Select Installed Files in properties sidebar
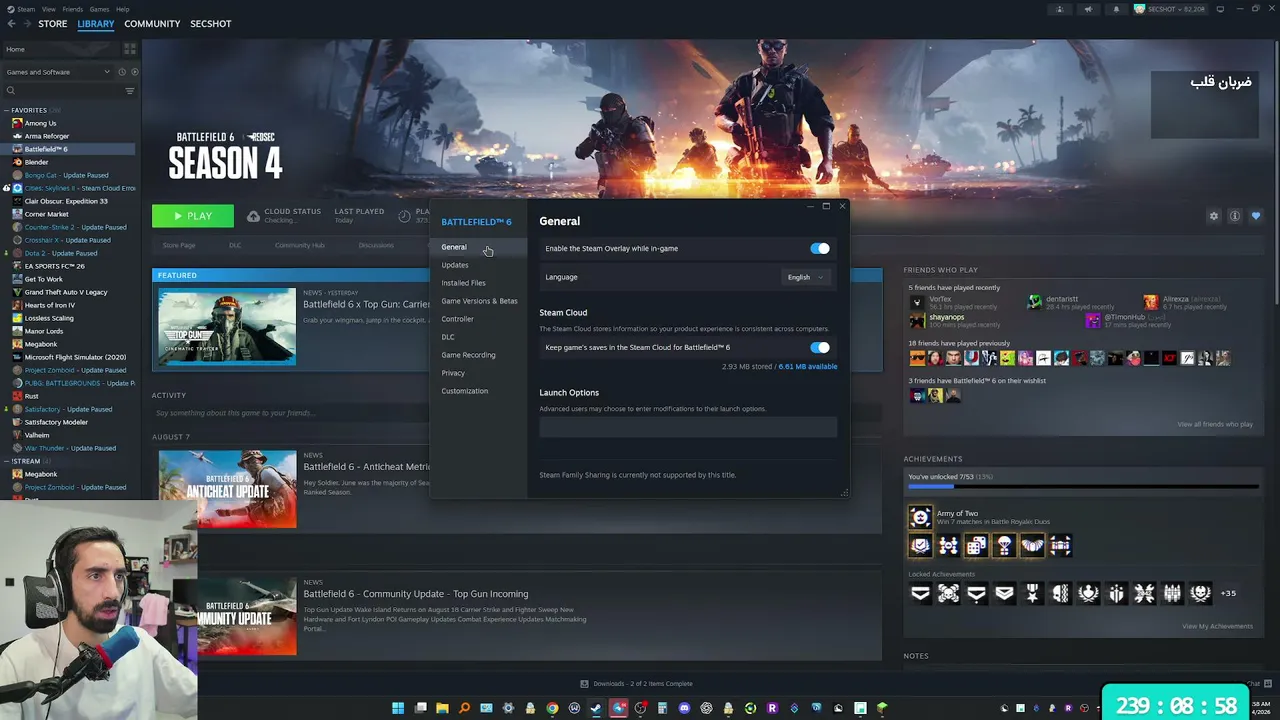 tap(464, 283)
